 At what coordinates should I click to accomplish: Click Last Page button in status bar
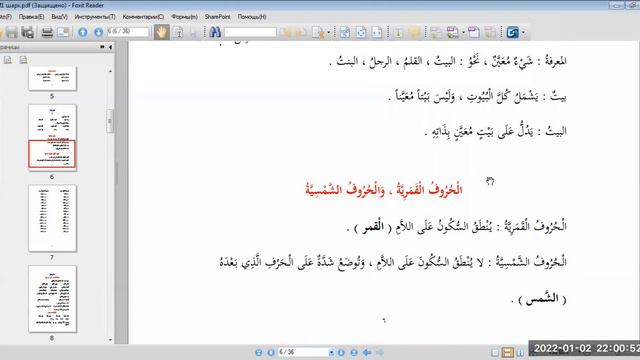[x=353, y=352]
